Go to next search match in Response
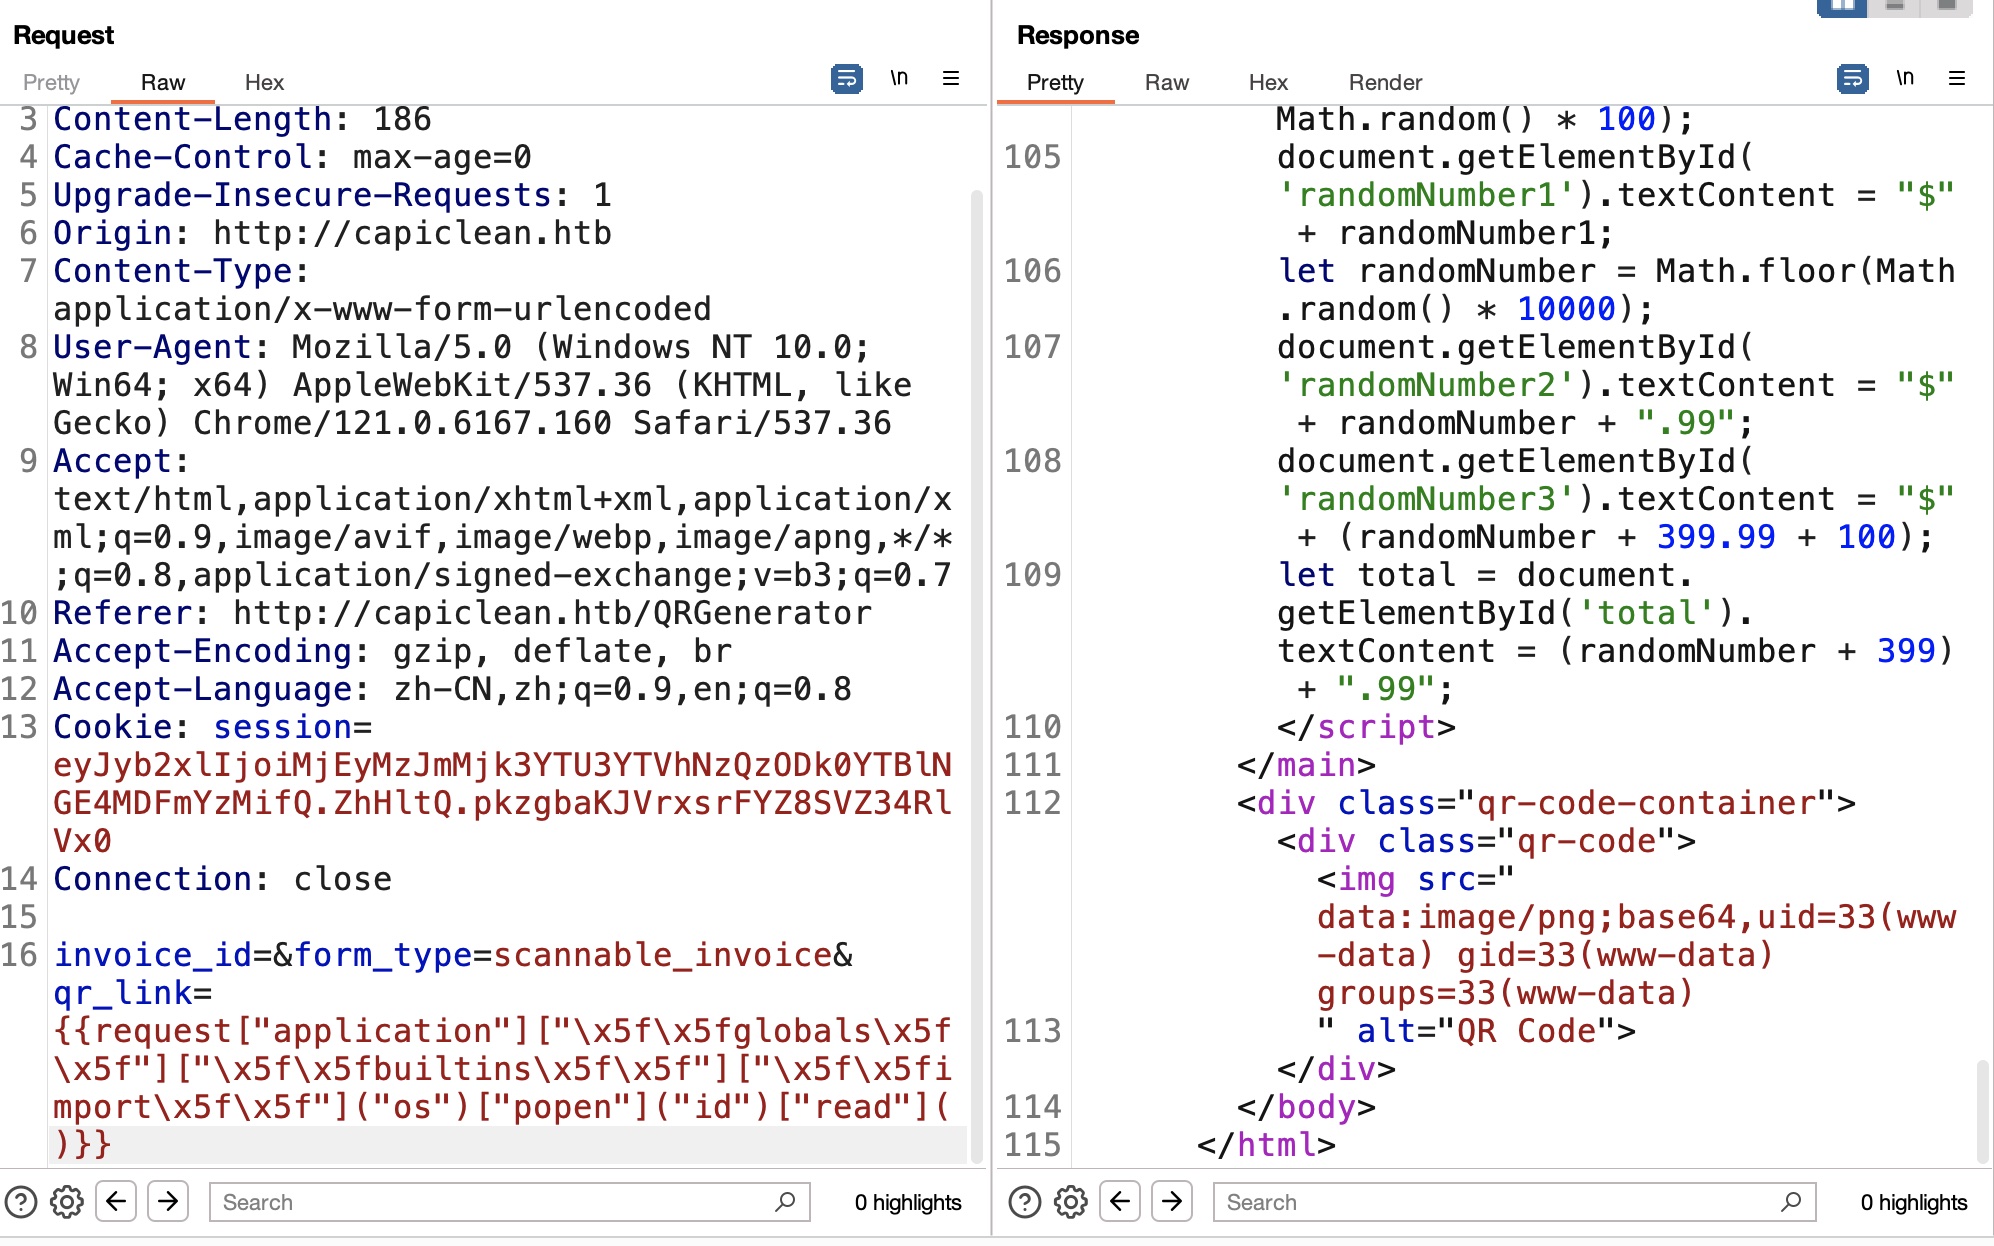The image size is (1994, 1246). pos(1172,1201)
